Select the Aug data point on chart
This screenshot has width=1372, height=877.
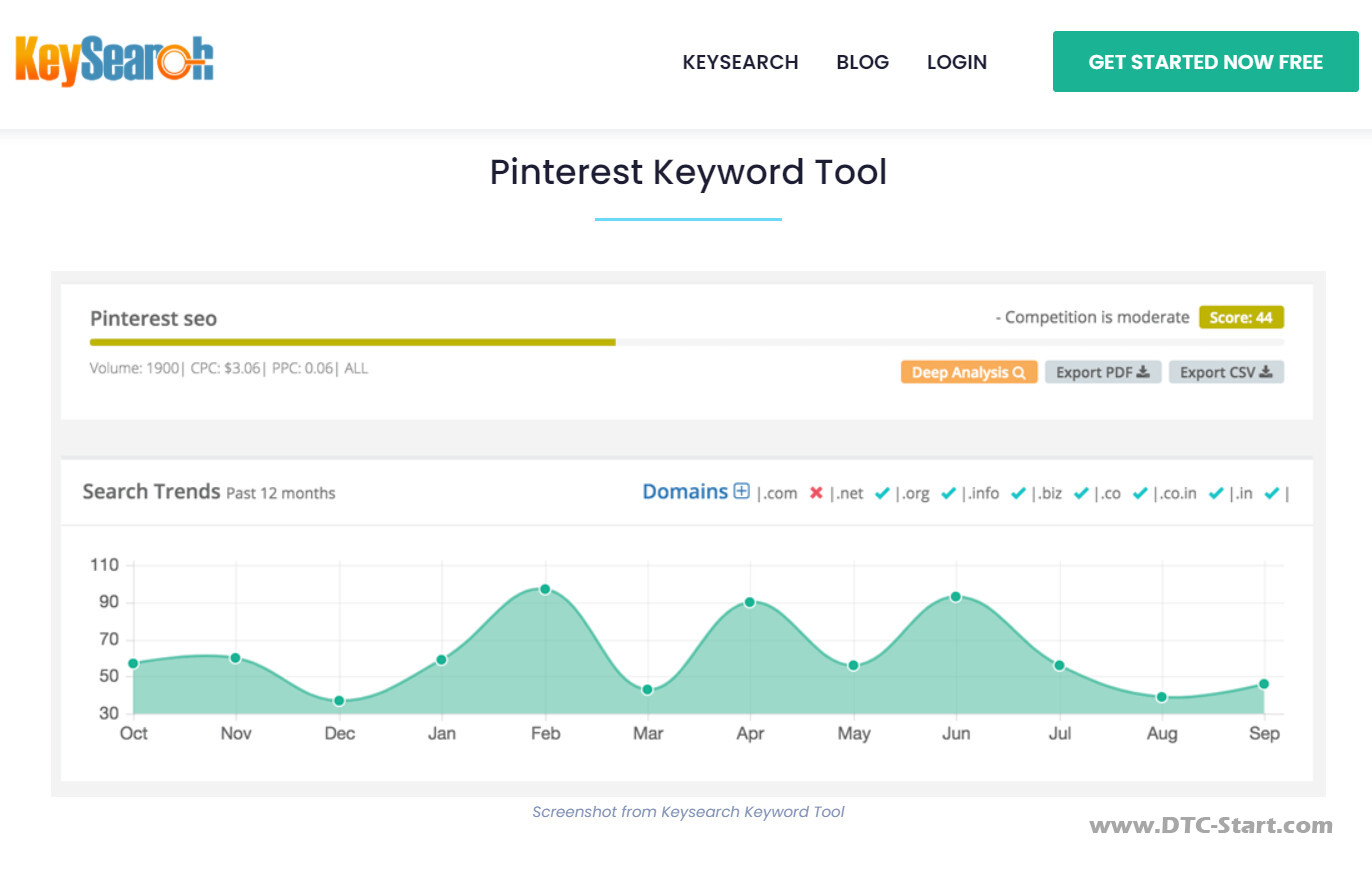point(1161,696)
